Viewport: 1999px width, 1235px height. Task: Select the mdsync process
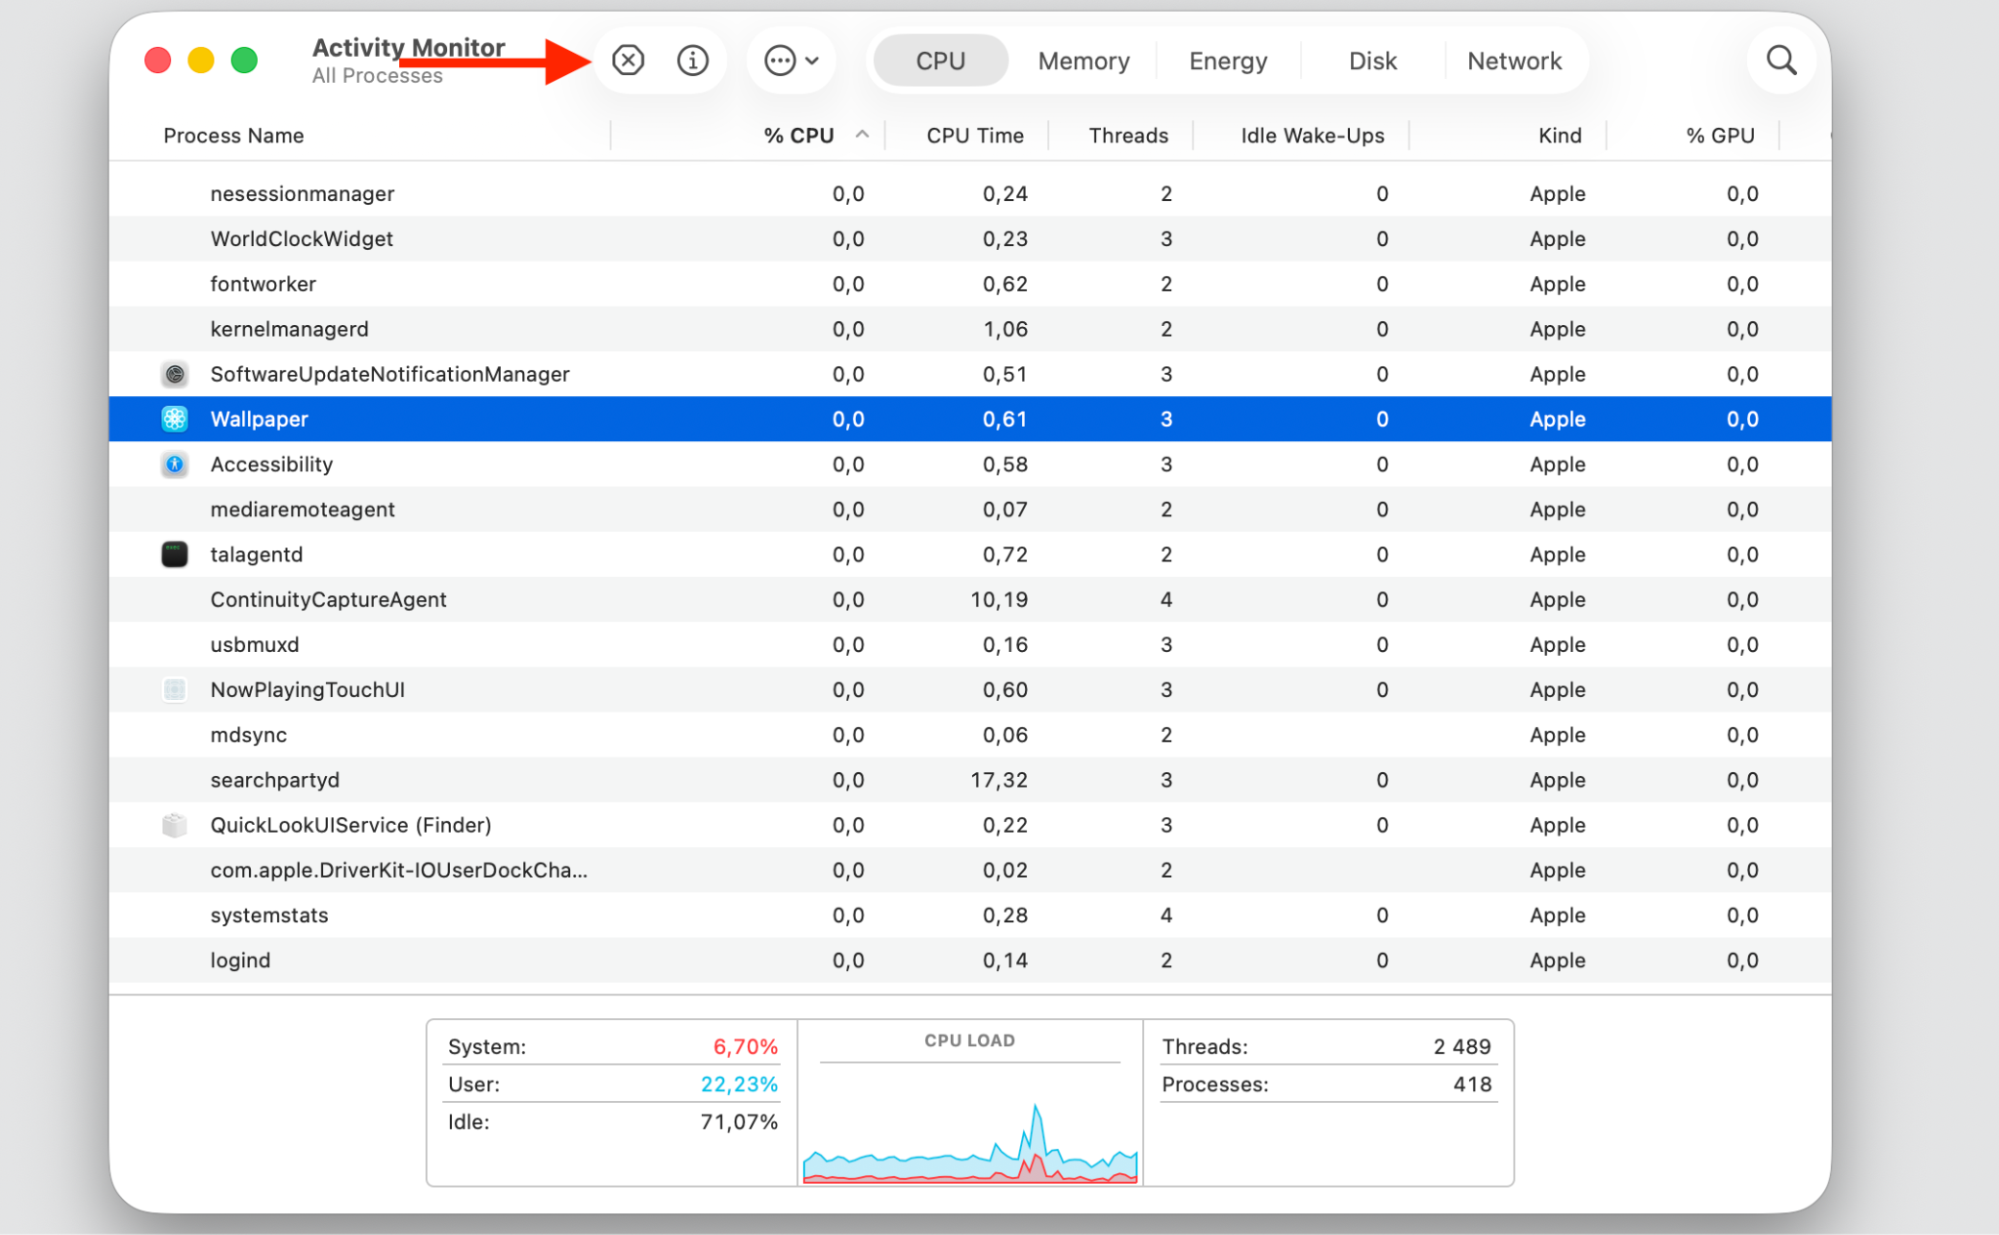coord(970,735)
